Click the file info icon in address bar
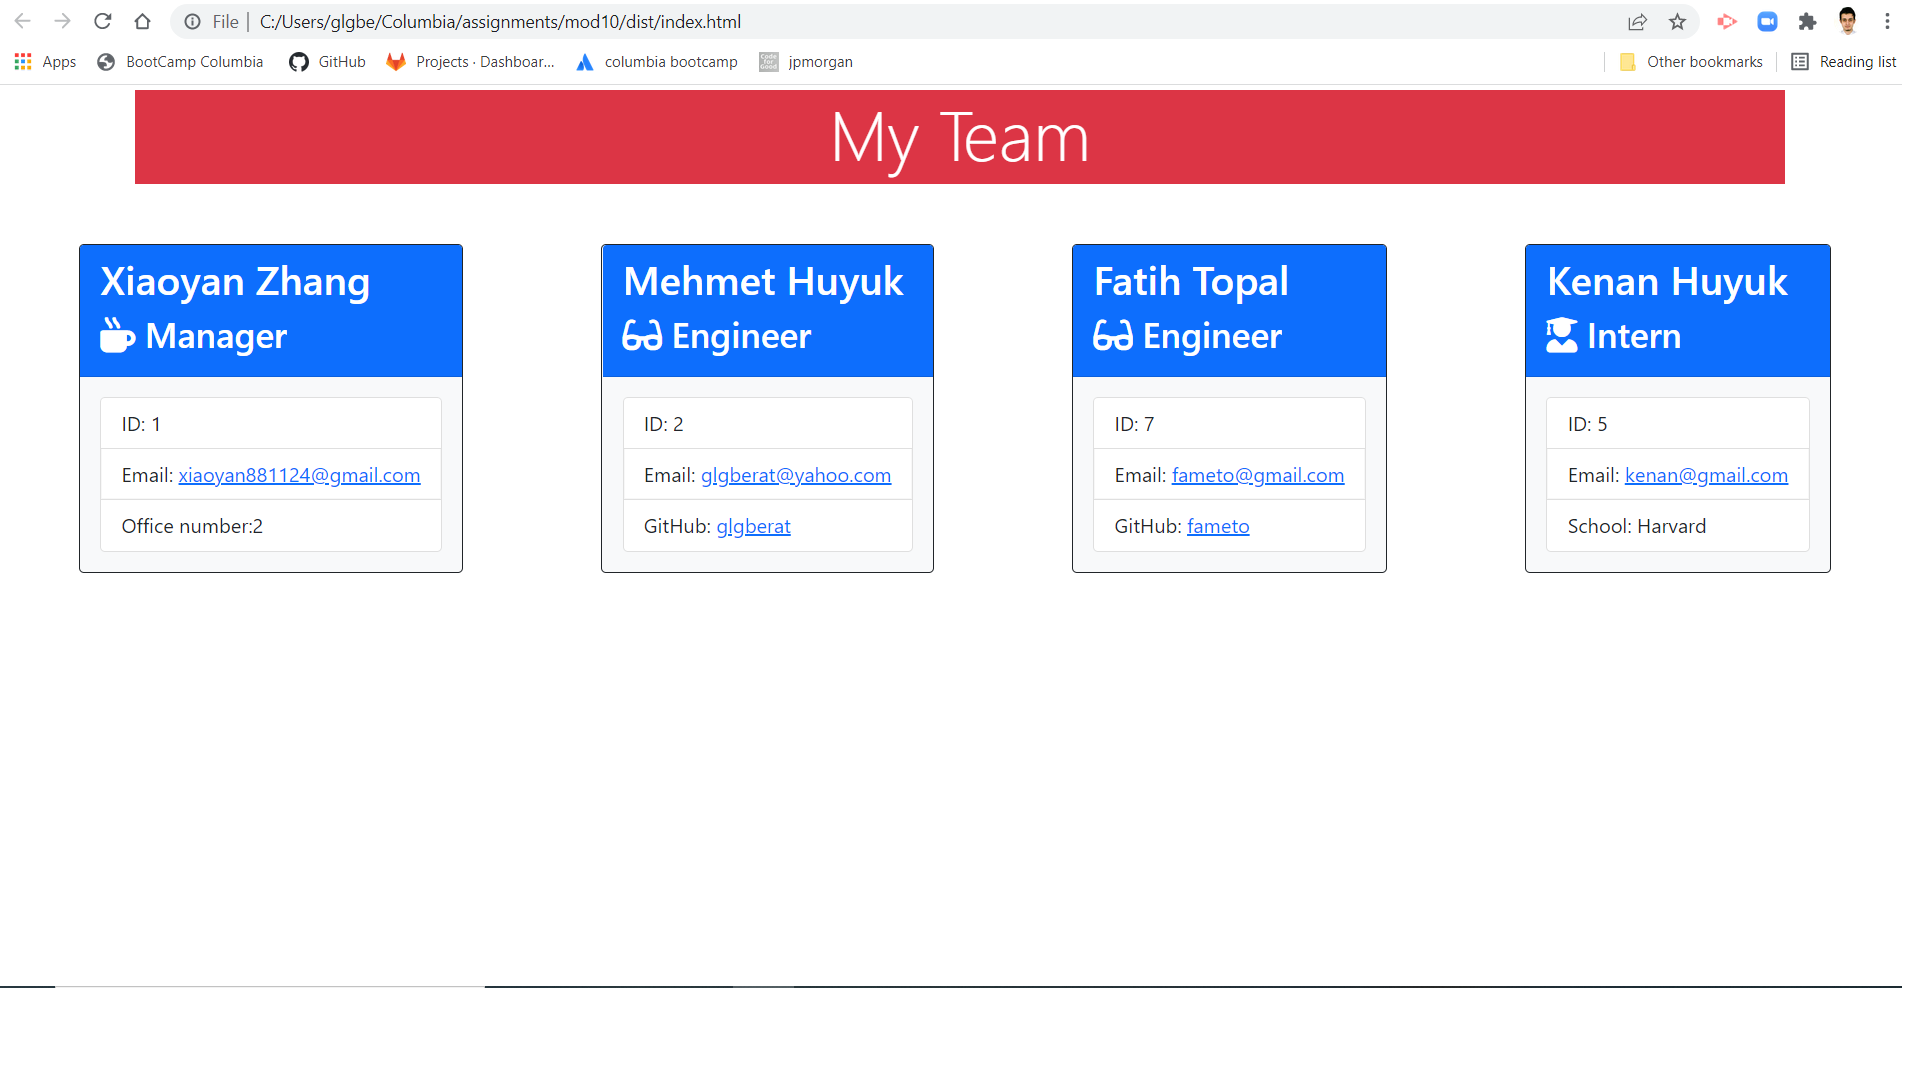Screen dimensions: 1920x1080 point(193,22)
